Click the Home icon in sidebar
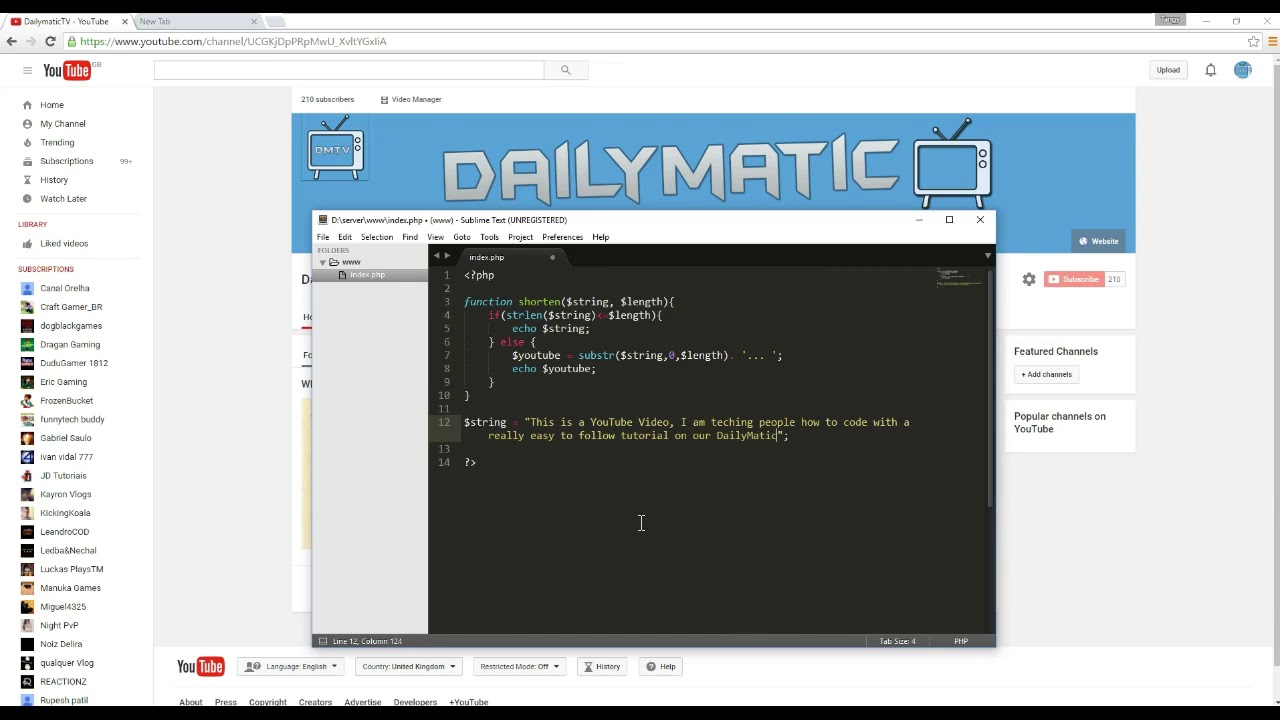The height and width of the screenshot is (720, 1280). point(27,105)
